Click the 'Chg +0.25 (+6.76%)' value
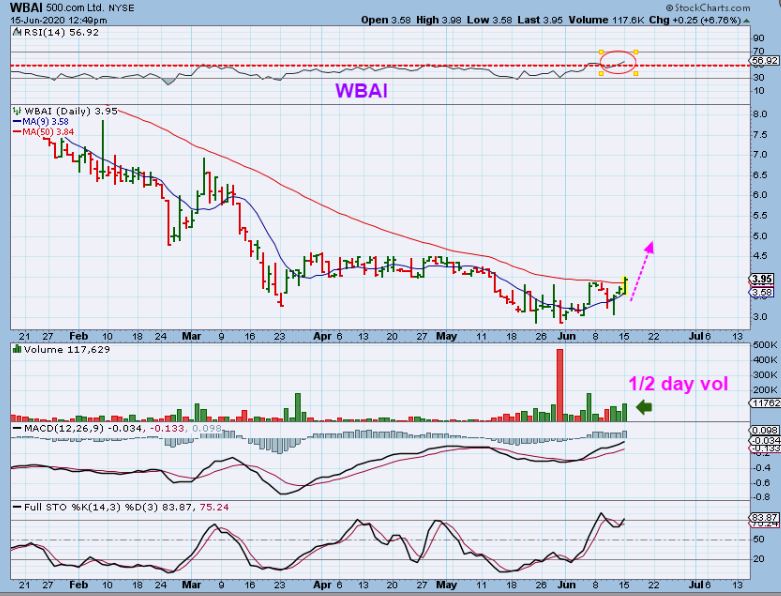This screenshot has height=596, width=781. pyautogui.click(x=695, y=20)
